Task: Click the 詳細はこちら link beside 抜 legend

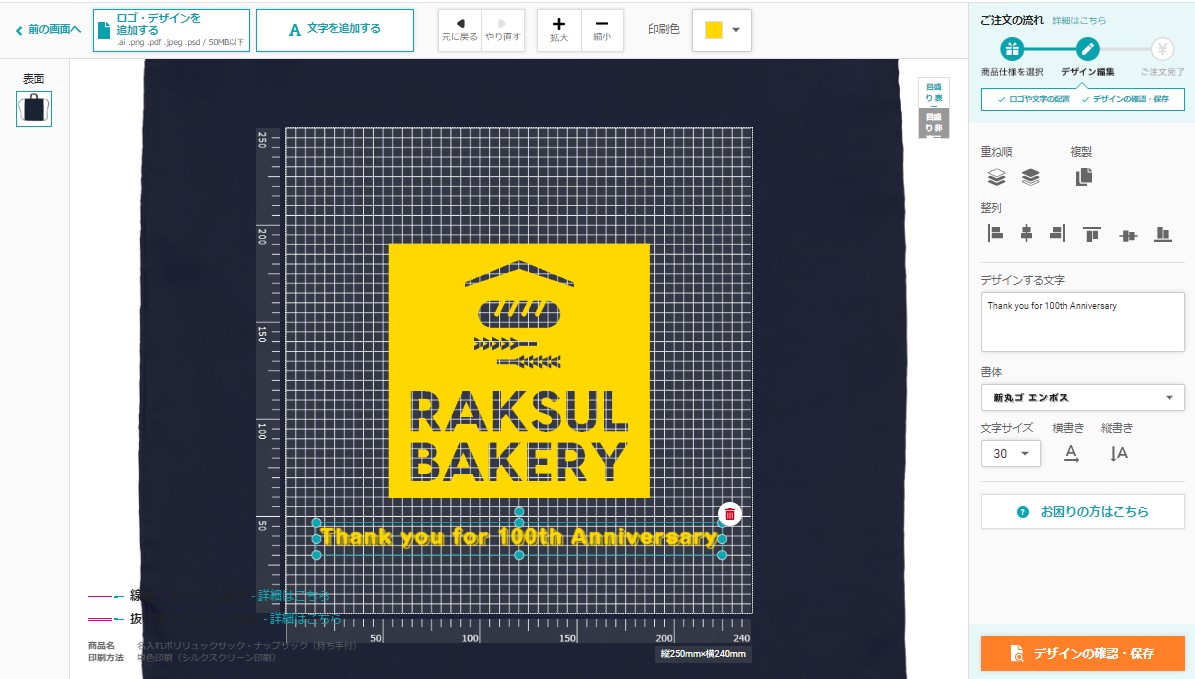Action: coord(306,618)
